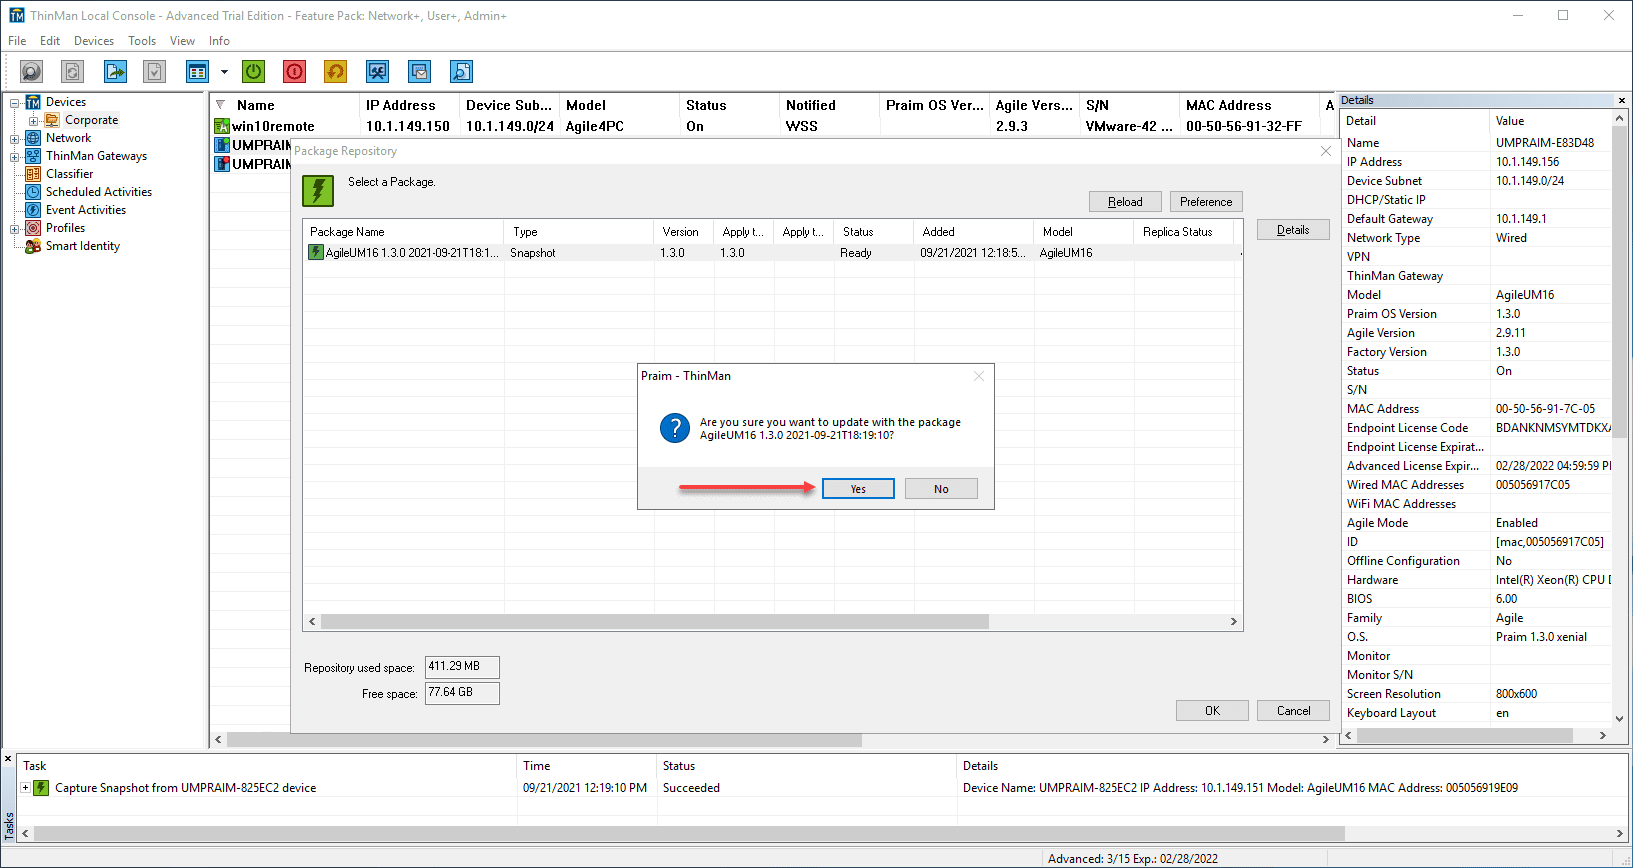This screenshot has height=868, width=1633.
Task: Open the View menu
Action: pos(182,41)
